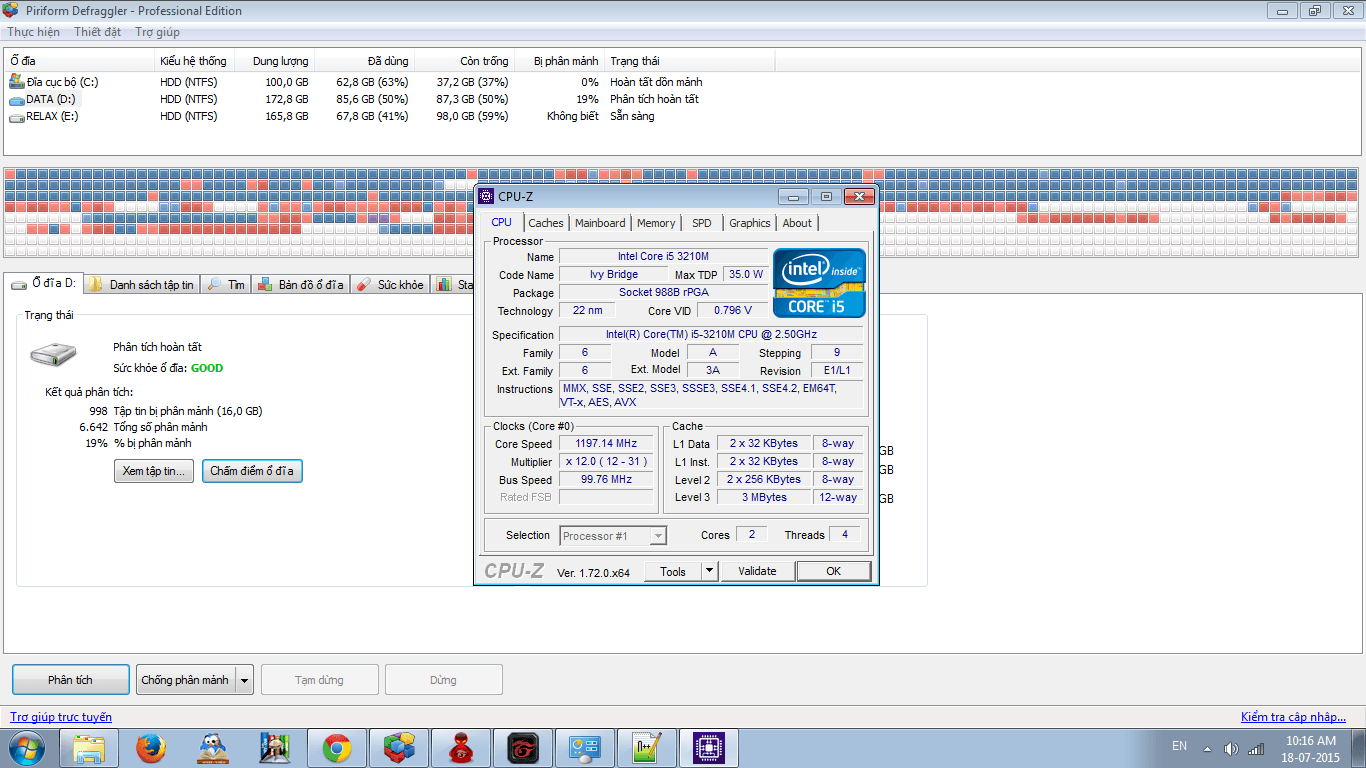Click the network signal tray icon
The width and height of the screenshot is (1366, 768).
tap(1256, 749)
